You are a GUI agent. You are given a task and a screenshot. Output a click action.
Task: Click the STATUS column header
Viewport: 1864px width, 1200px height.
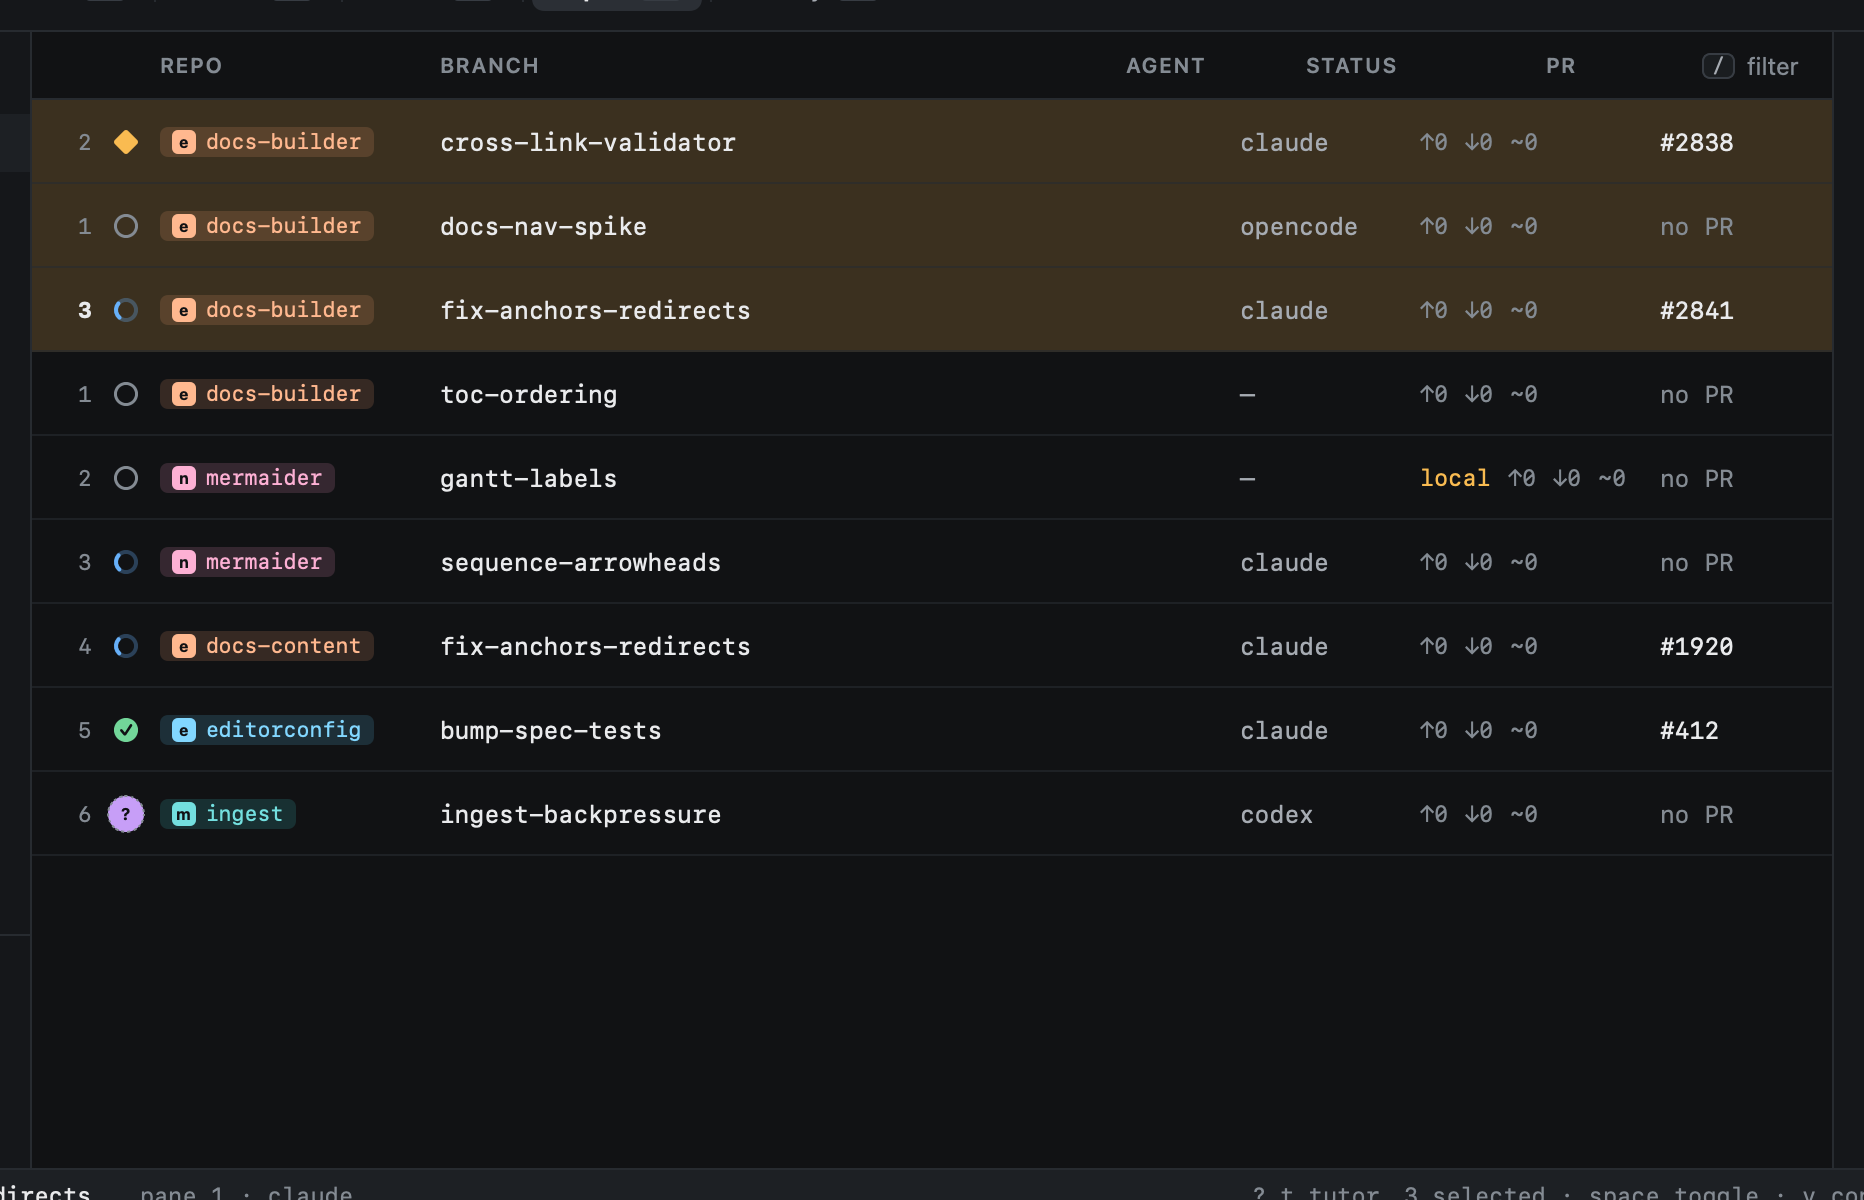(x=1351, y=66)
